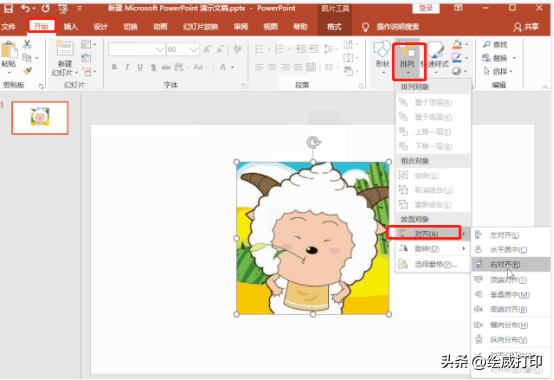This screenshot has width=554, height=380.
Task: Open the File (文件) tab
Action: click(8, 27)
